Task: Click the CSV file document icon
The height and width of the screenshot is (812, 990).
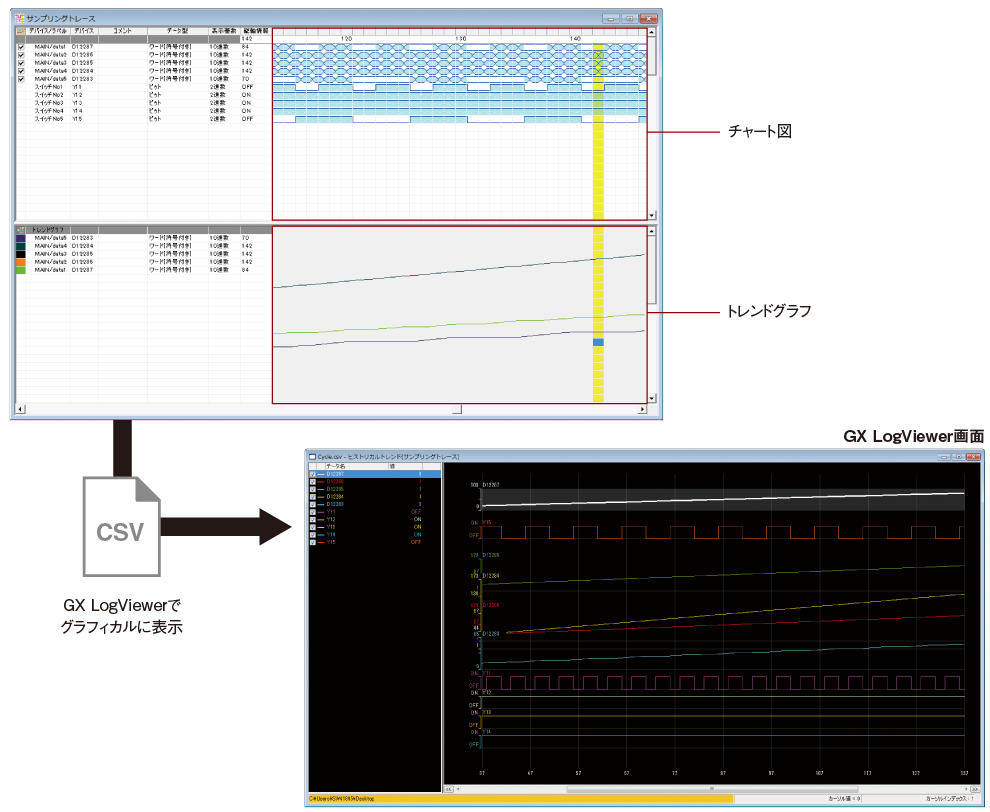Action: click(x=119, y=524)
